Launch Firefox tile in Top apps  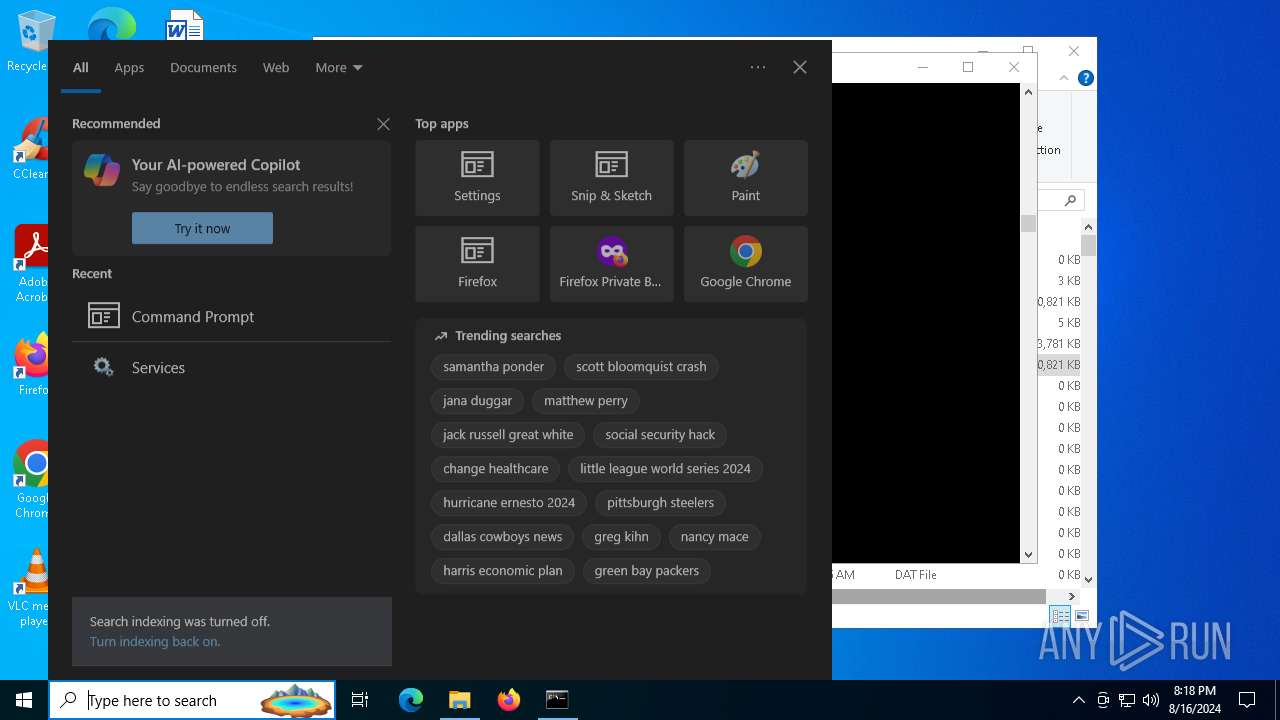[x=477, y=264]
